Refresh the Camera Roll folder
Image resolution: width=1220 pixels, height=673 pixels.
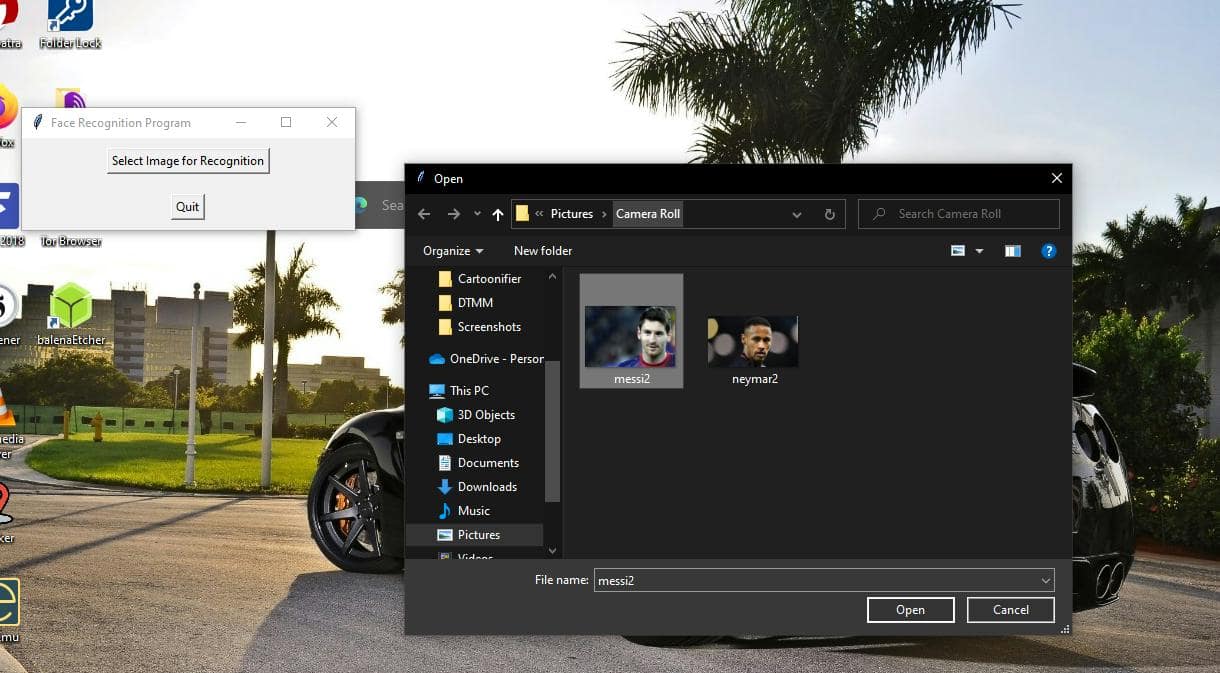coord(829,214)
